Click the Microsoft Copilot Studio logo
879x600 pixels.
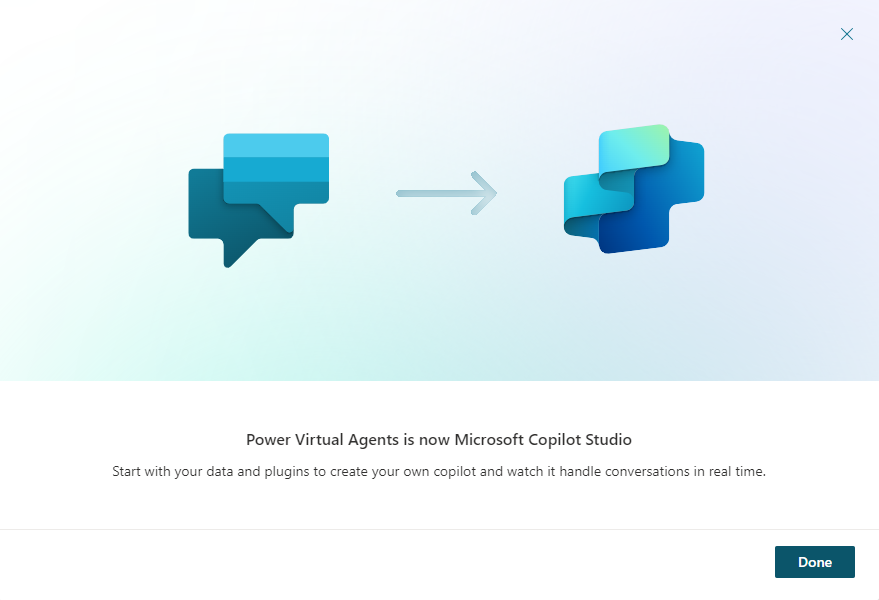coord(634,189)
